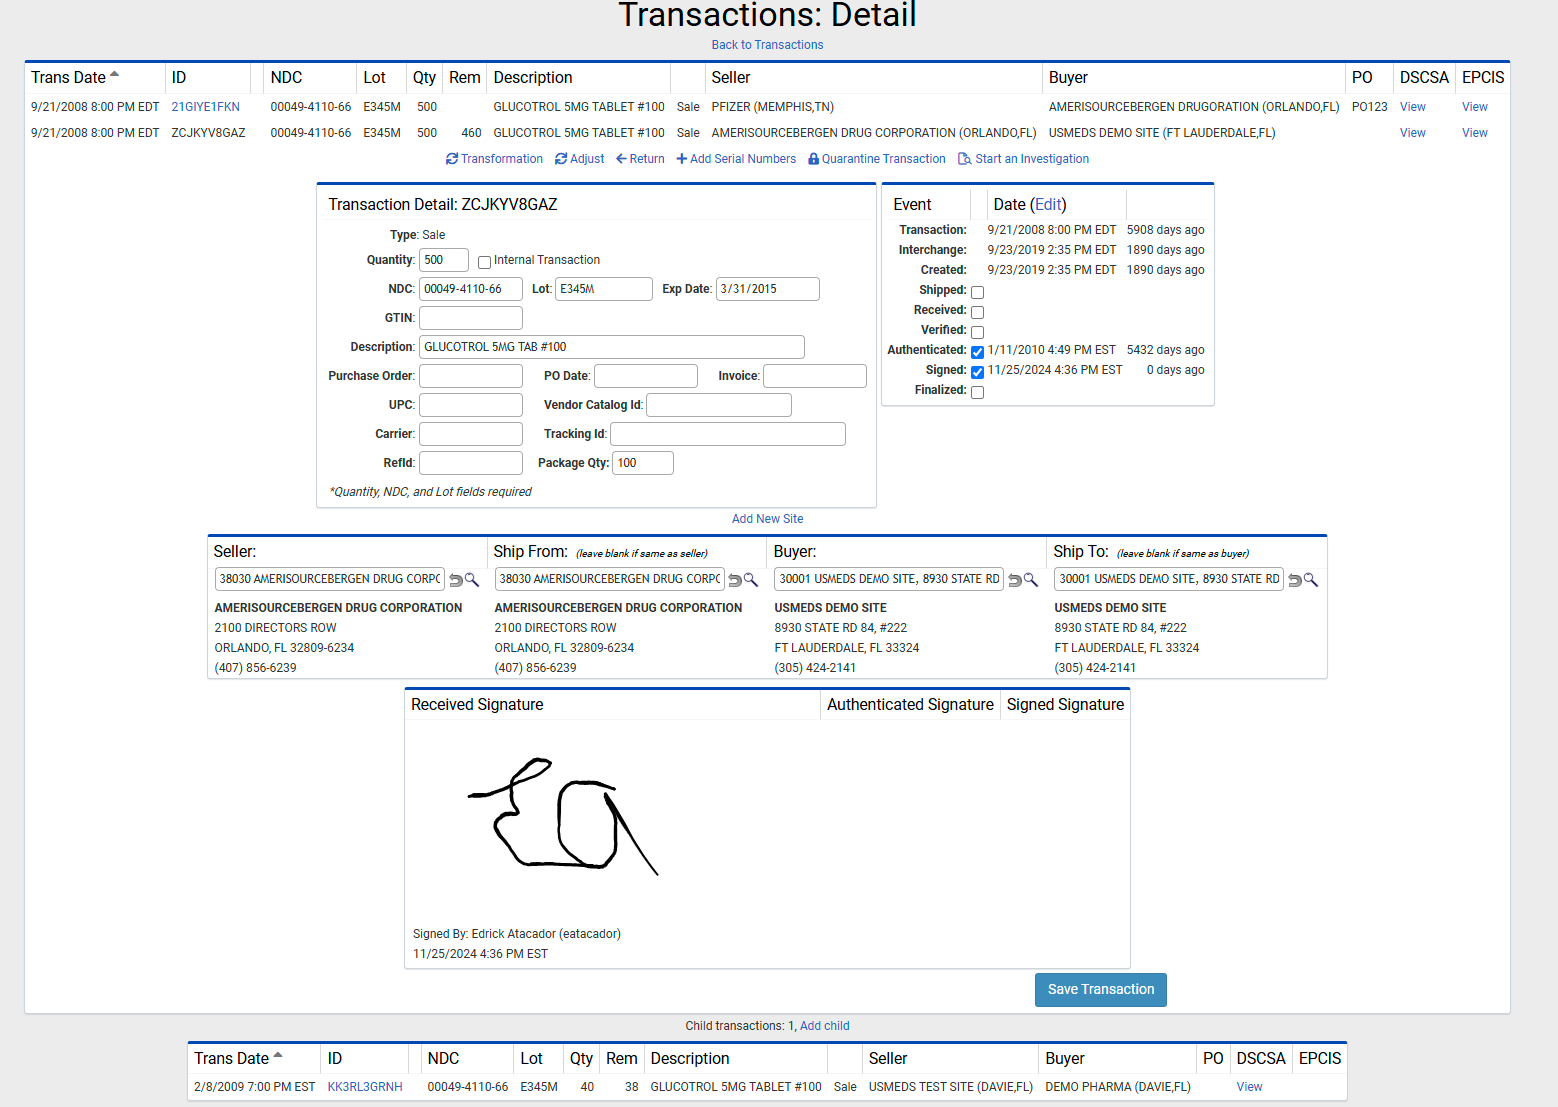1558x1107 pixels.
Task: Open child transaction KK3RL3GRNH
Action: pyautogui.click(x=365, y=1087)
